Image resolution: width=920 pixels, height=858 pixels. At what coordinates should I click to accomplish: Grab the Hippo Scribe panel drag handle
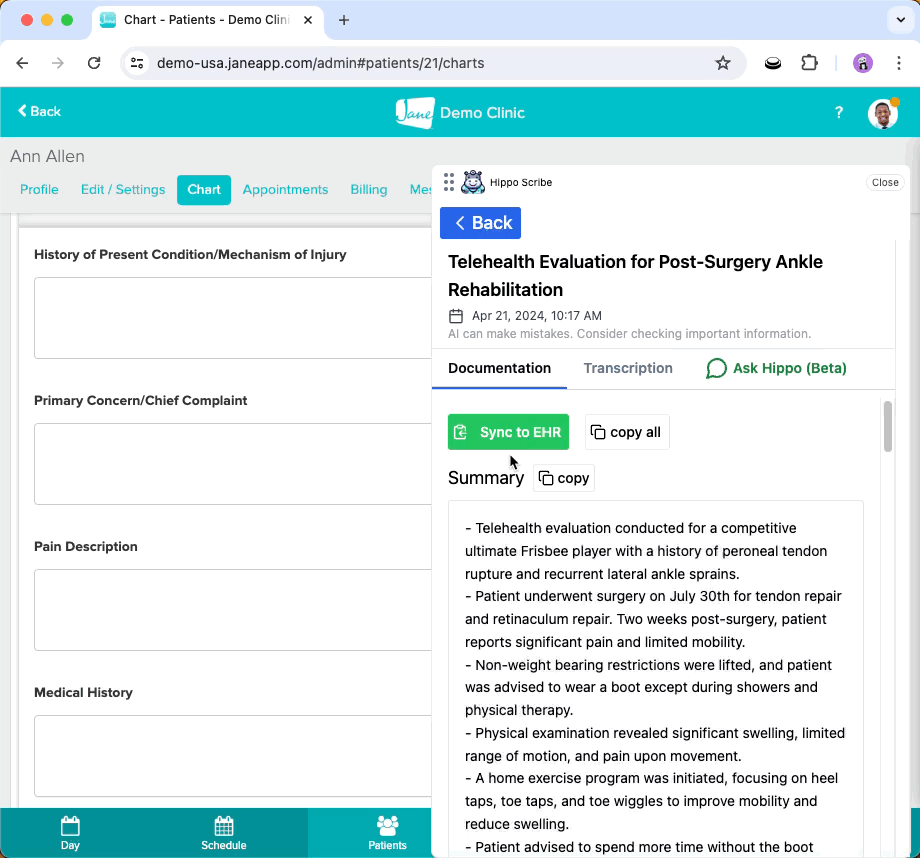[449, 182]
